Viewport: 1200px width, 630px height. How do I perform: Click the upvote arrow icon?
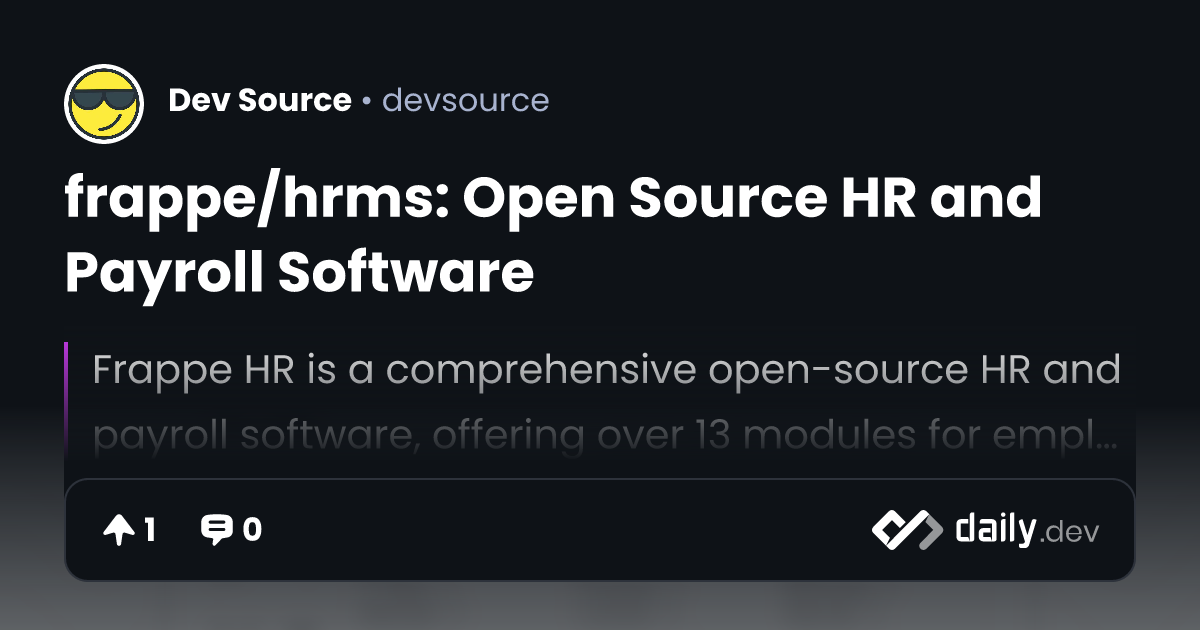118,530
